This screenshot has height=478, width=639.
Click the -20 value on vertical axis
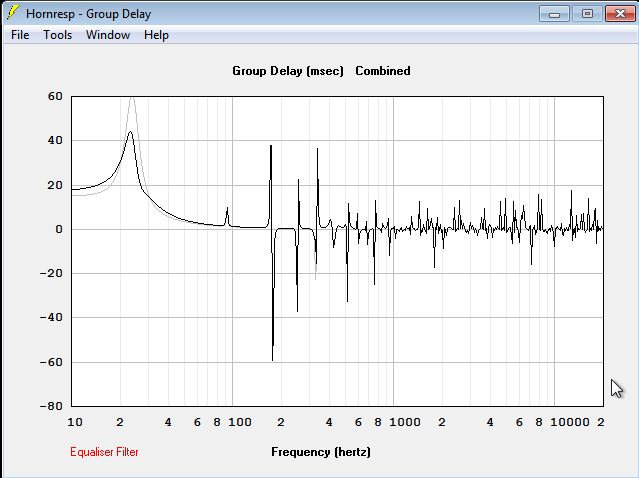pyautogui.click(x=51, y=273)
